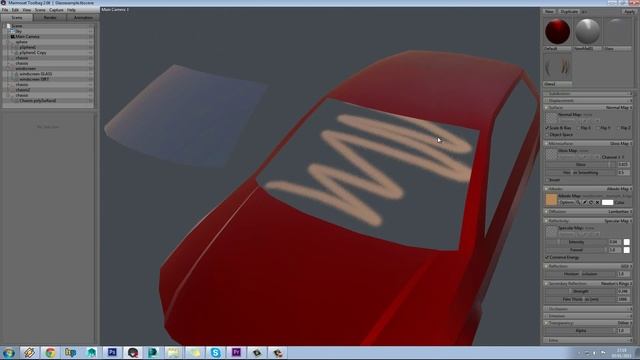Select the grey material sphere thumbnail

(x=587, y=31)
